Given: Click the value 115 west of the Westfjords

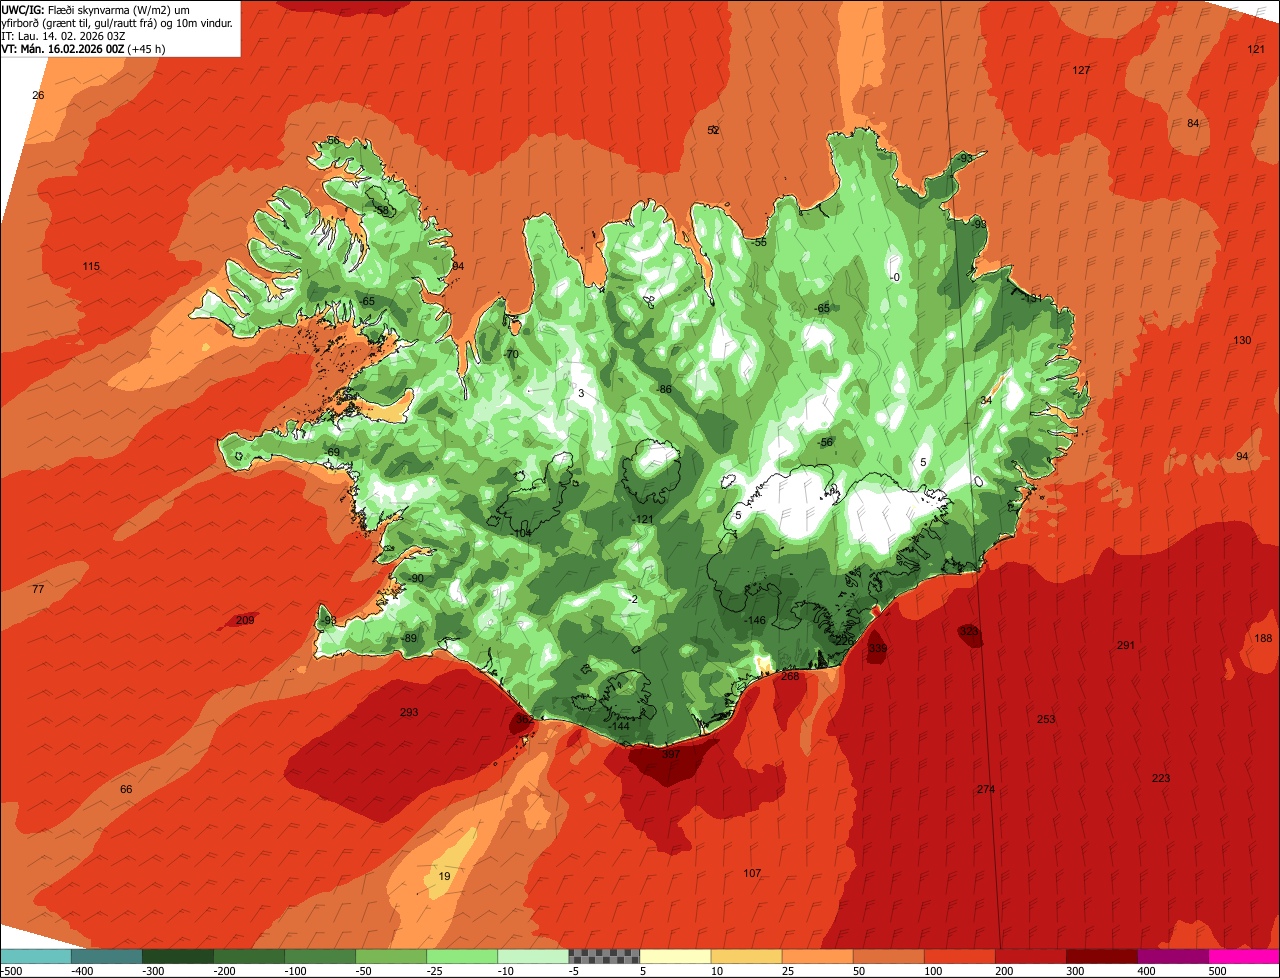Looking at the screenshot, I should tap(91, 266).
